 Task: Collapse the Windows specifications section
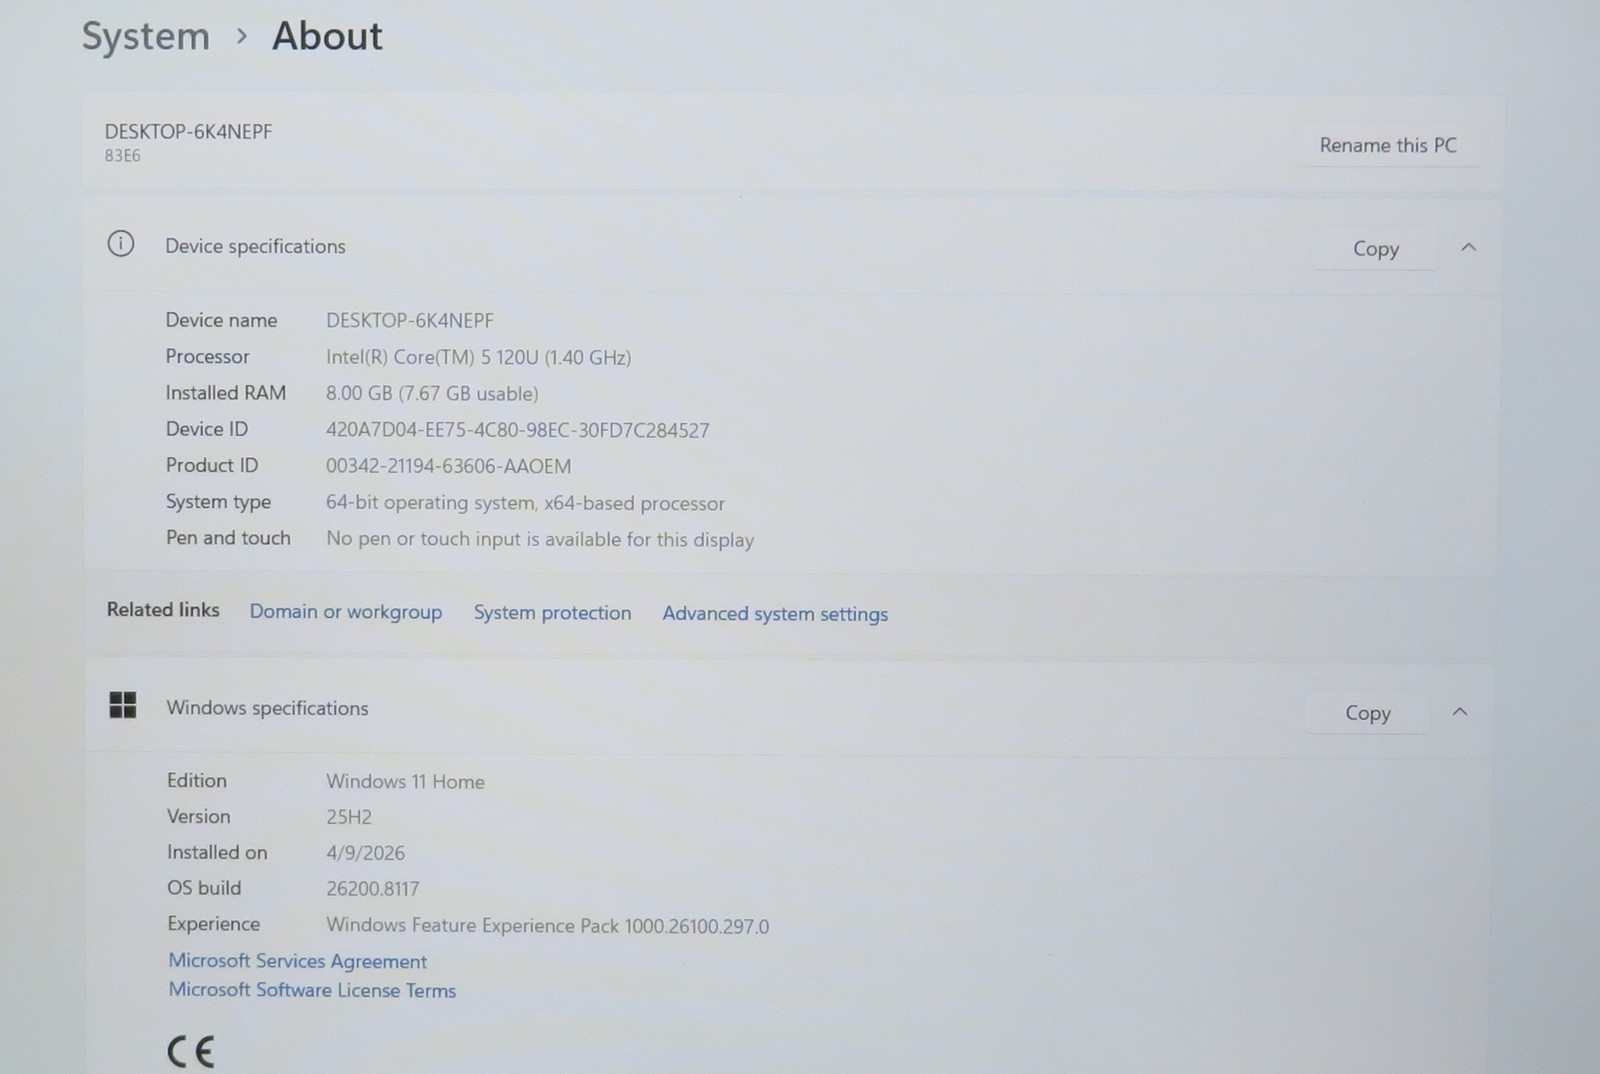pos(1460,712)
